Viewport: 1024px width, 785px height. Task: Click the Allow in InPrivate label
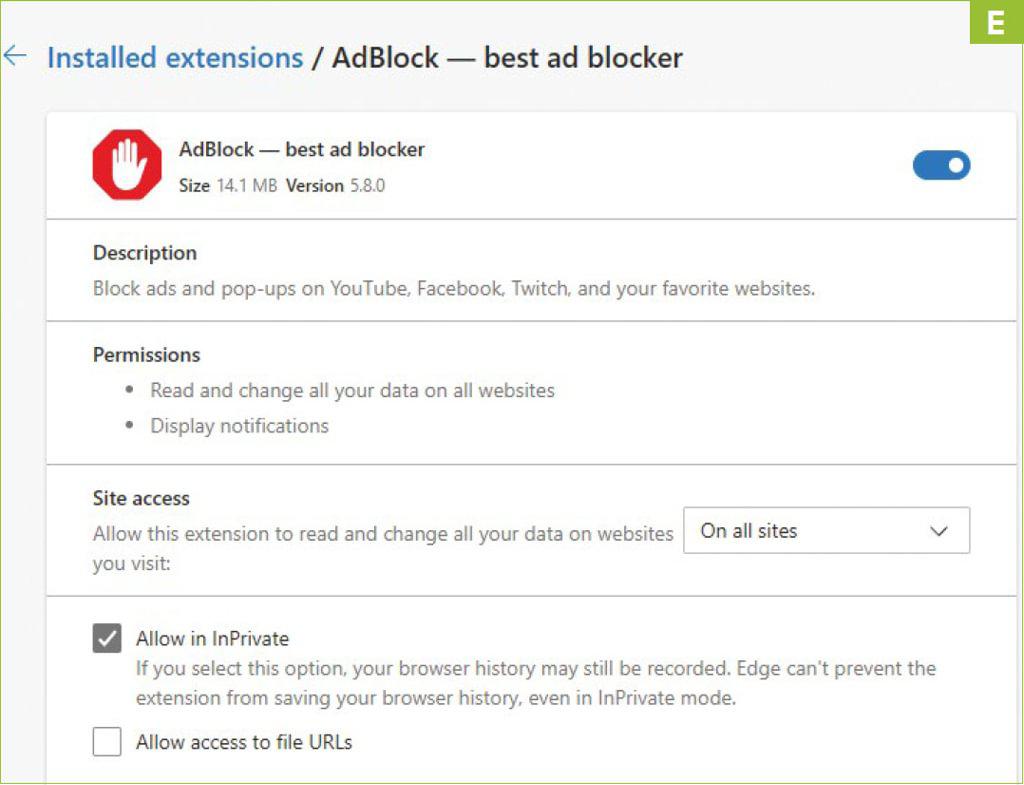click(212, 638)
